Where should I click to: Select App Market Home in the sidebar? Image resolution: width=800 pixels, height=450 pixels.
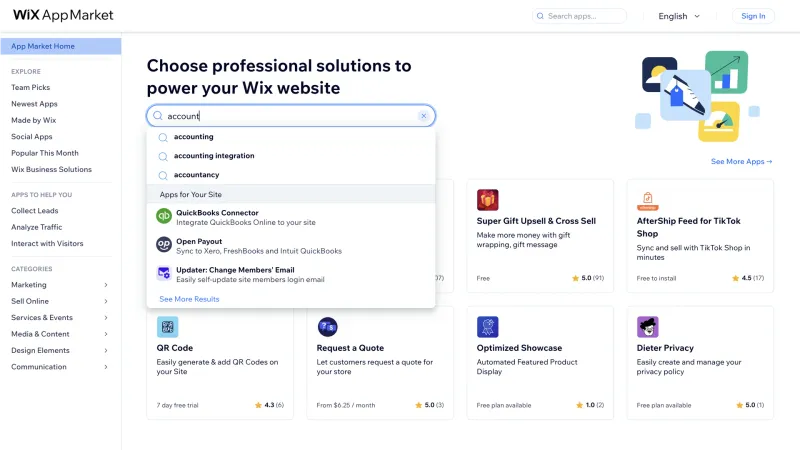[61, 46]
